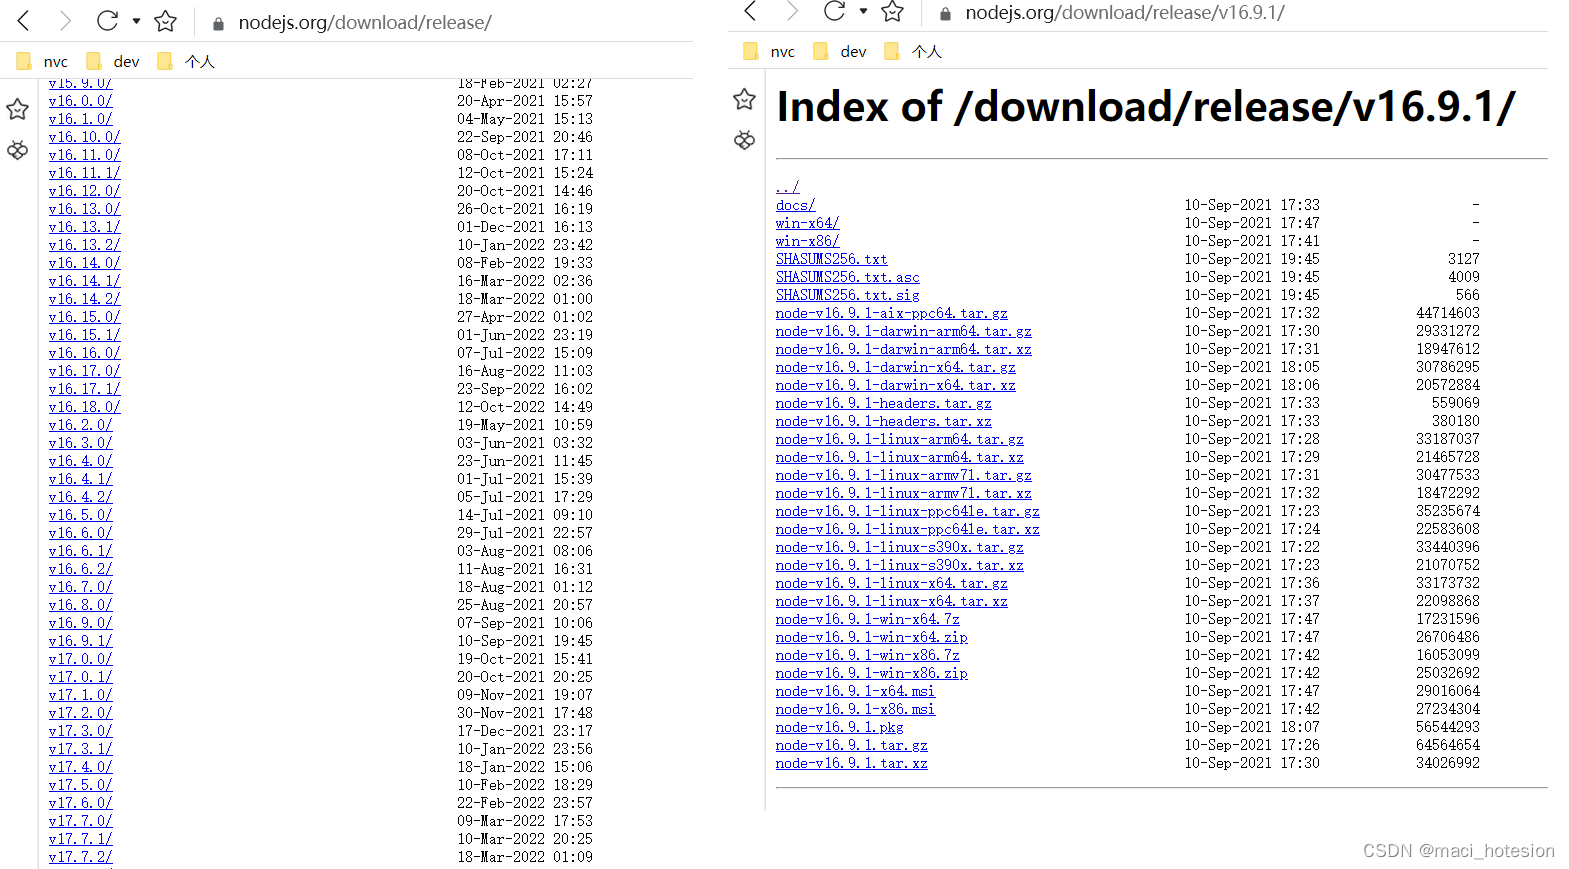The image size is (1569, 869).
Task: Download node-v16.9.1-linux-armv7l.tar.gz
Action: tap(903, 475)
